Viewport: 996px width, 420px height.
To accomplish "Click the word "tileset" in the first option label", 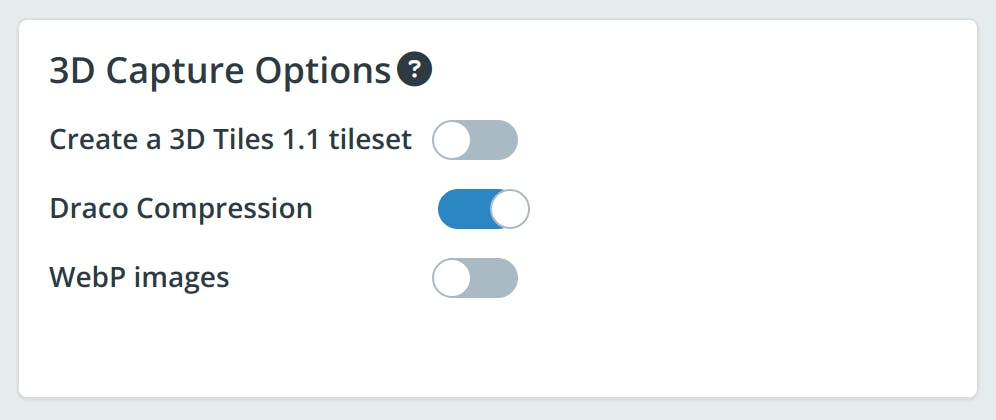I will 370,140.
